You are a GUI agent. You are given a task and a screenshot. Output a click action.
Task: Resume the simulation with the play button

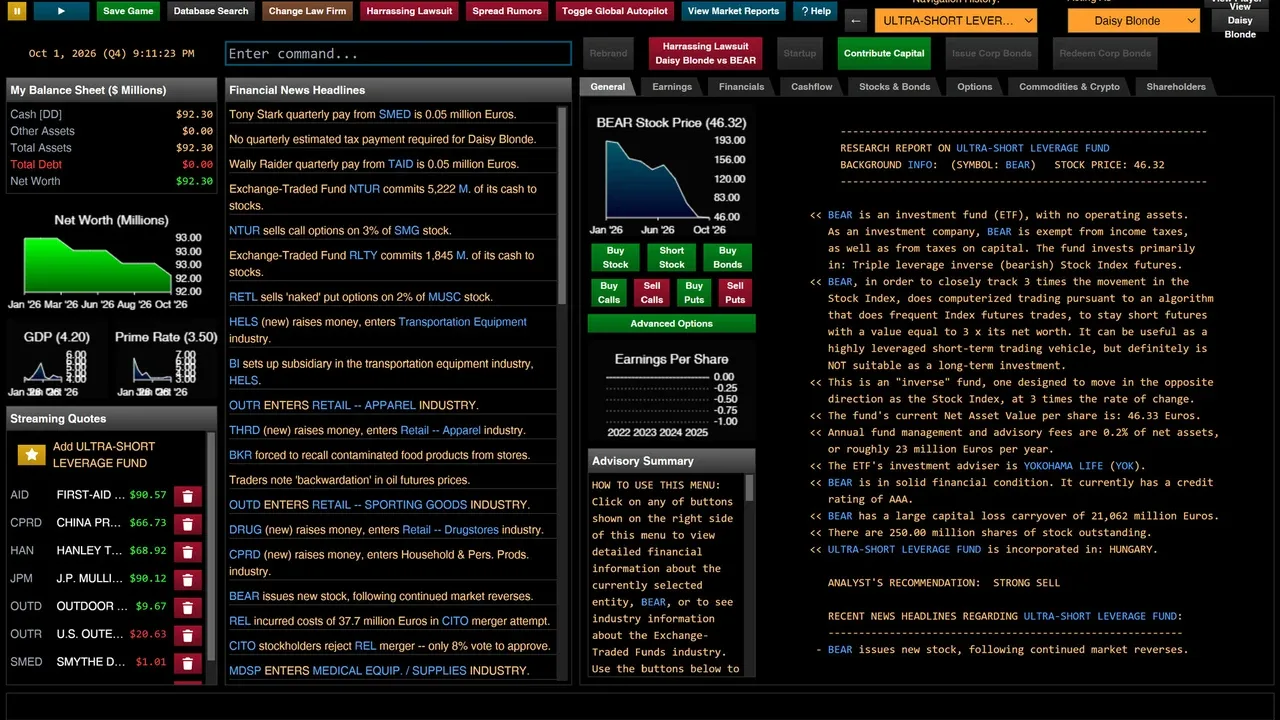pyautogui.click(x=61, y=11)
